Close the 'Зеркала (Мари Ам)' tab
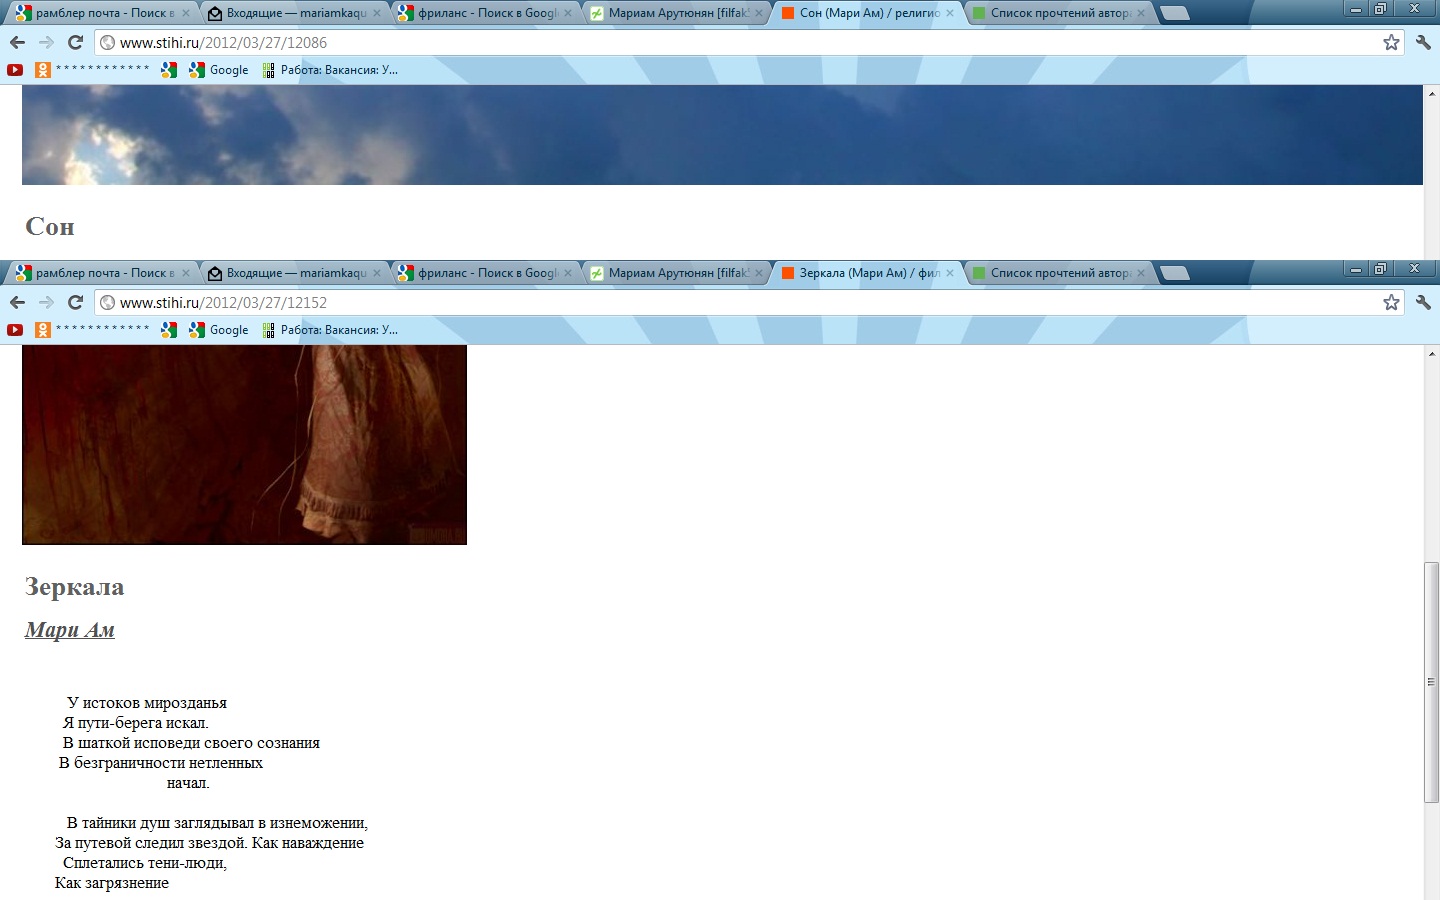 950,273
